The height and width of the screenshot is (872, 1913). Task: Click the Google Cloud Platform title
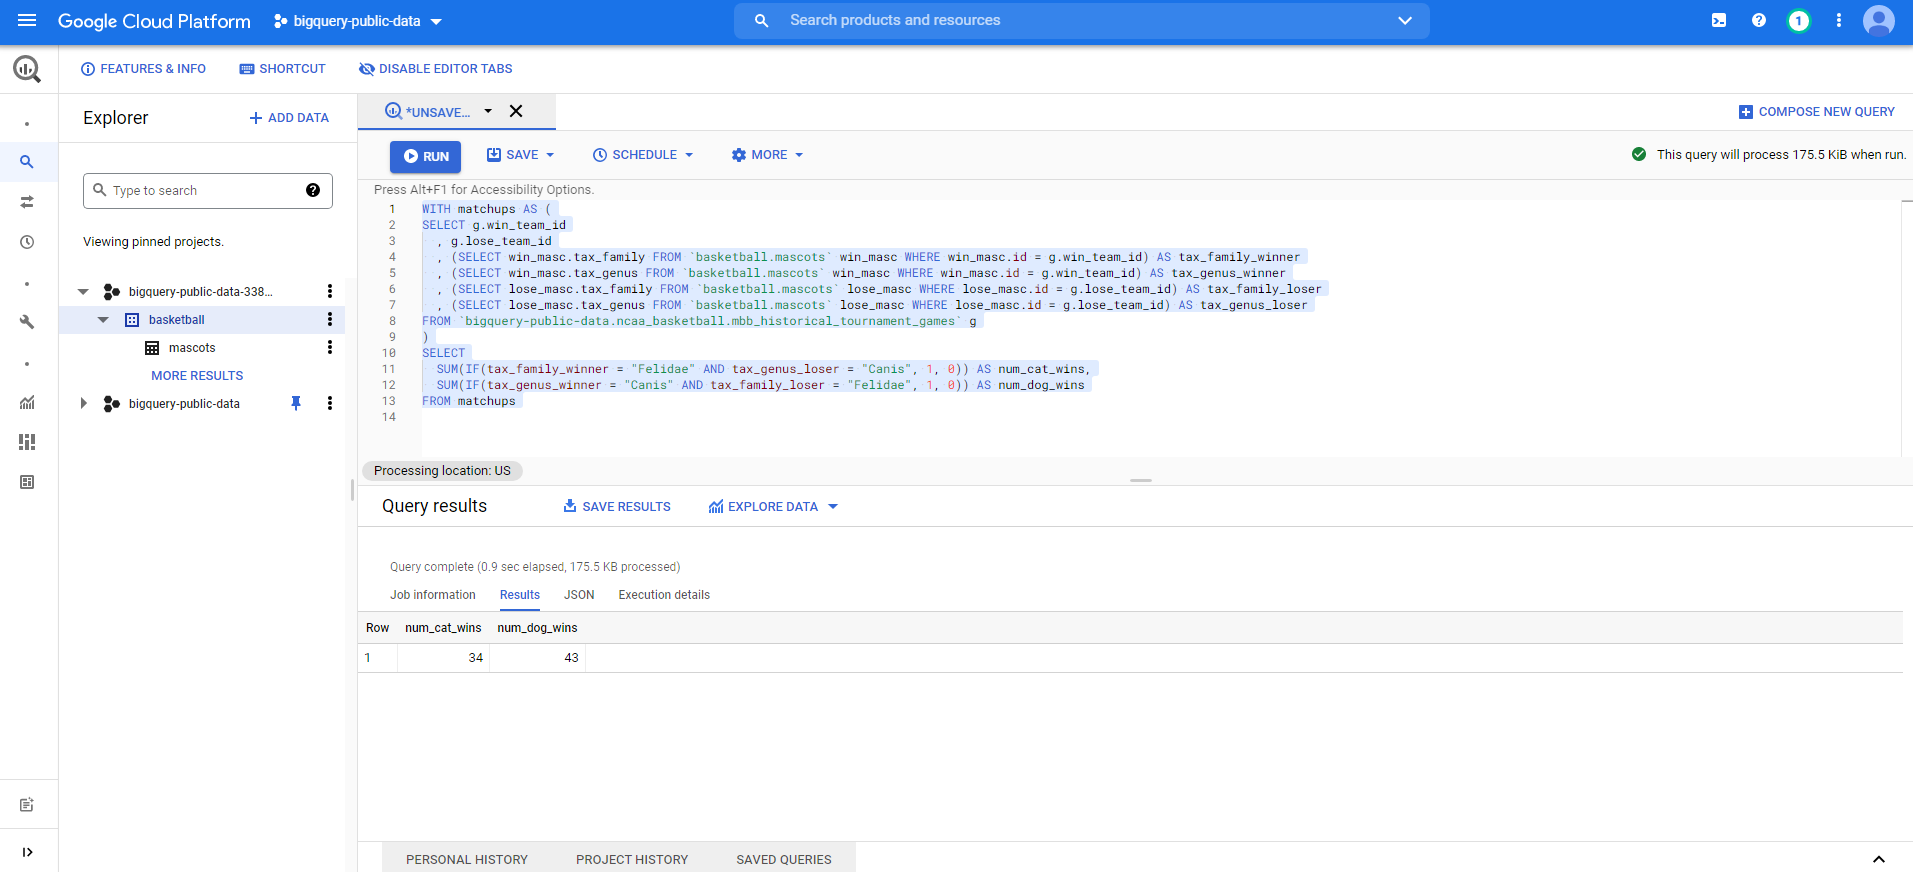(154, 21)
